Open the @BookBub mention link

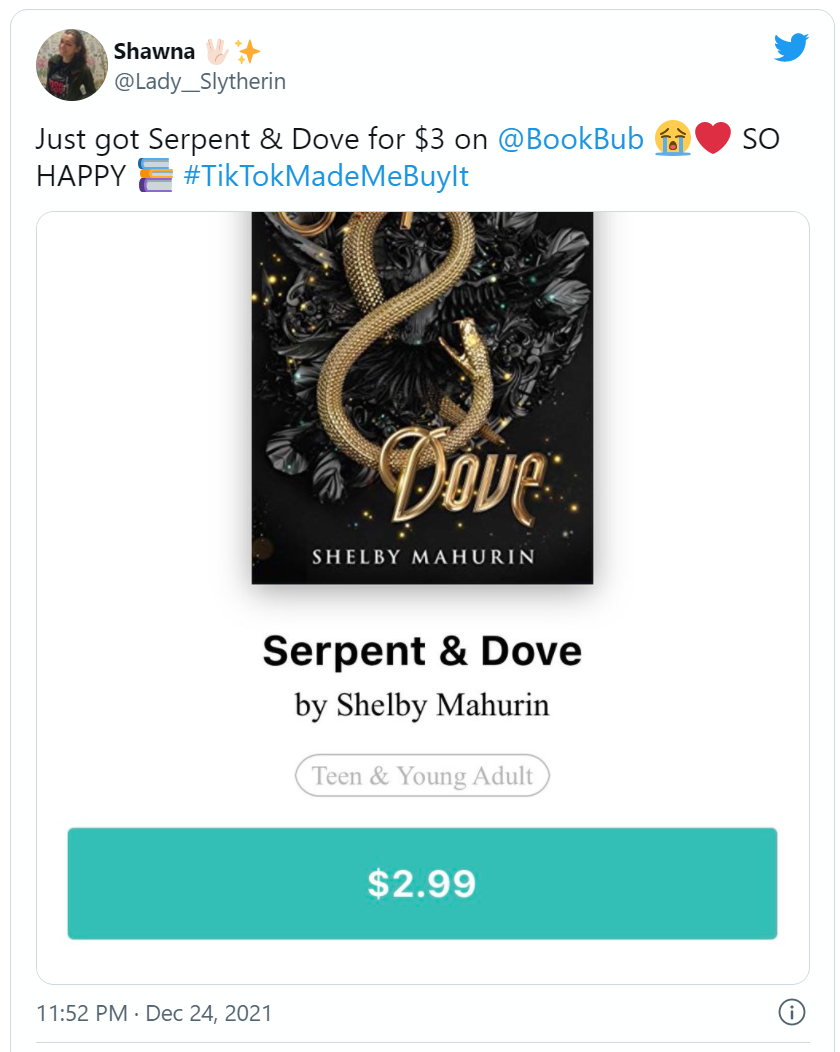(571, 139)
